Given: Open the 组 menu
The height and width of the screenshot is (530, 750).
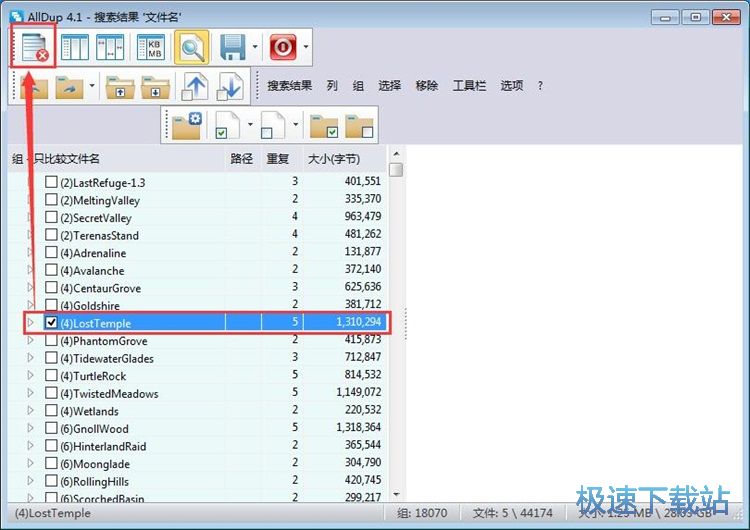Looking at the screenshot, I should [x=358, y=86].
